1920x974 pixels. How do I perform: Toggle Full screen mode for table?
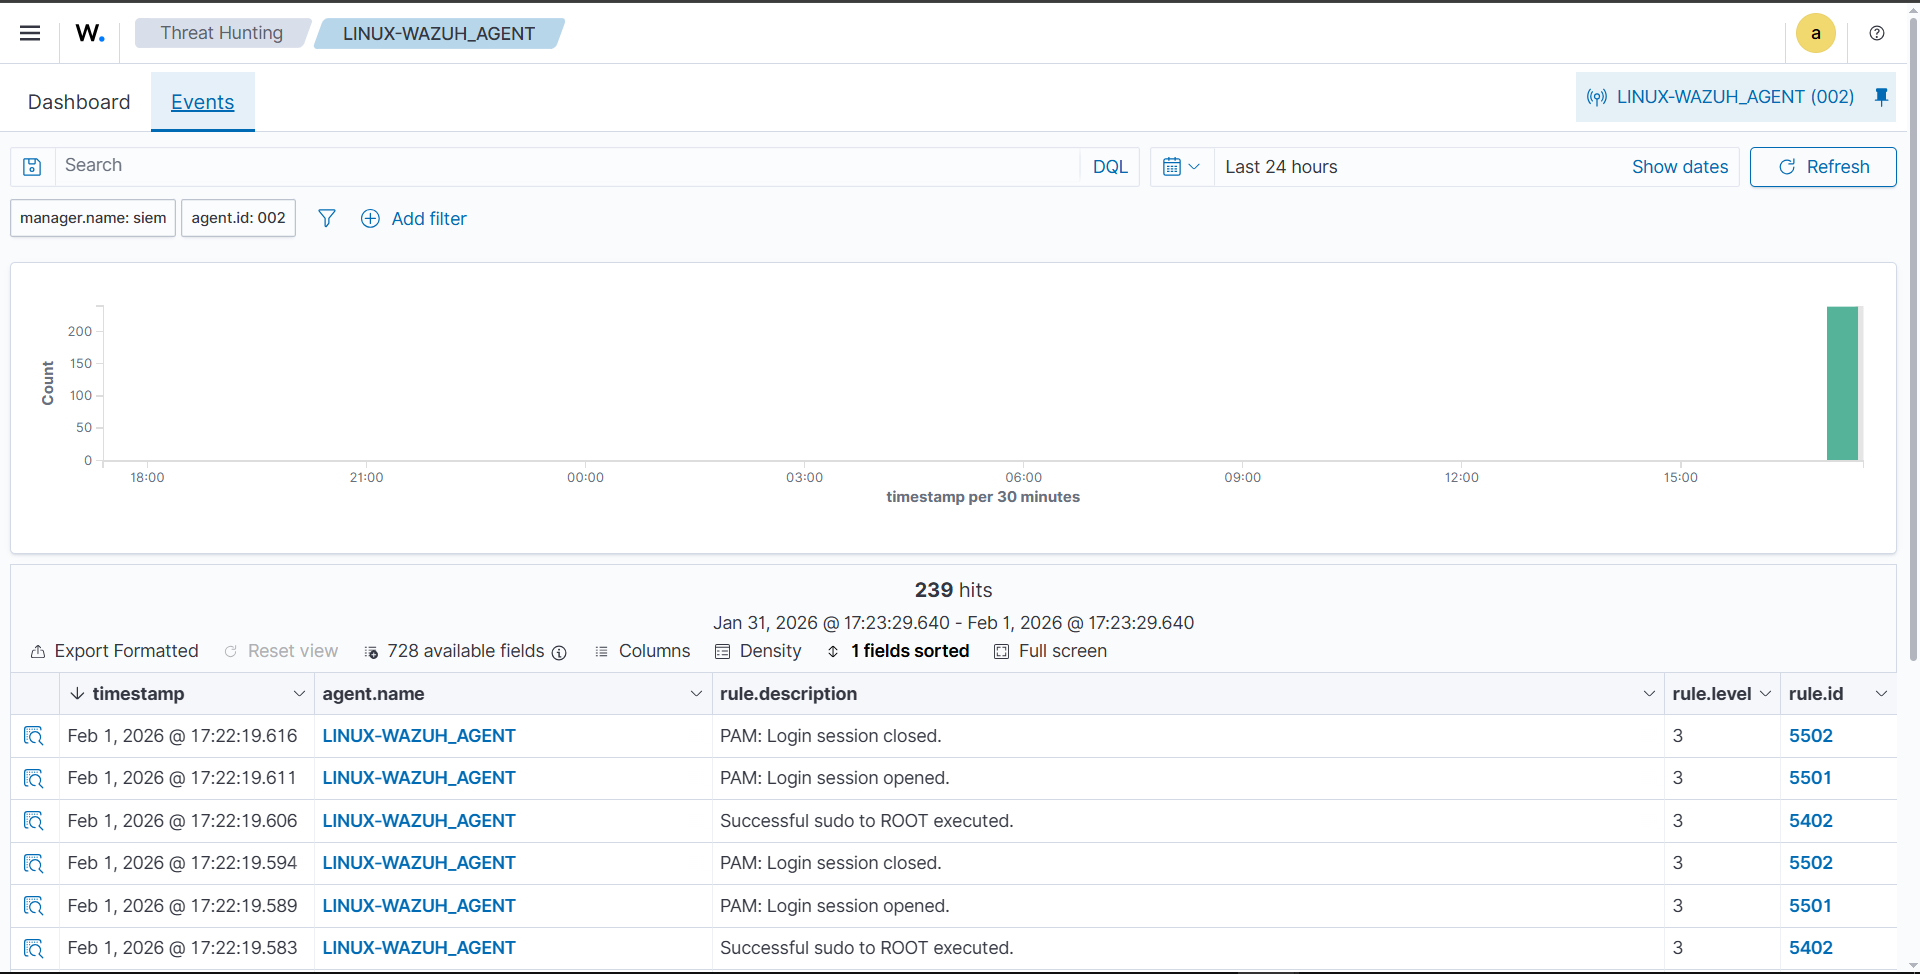1050,651
